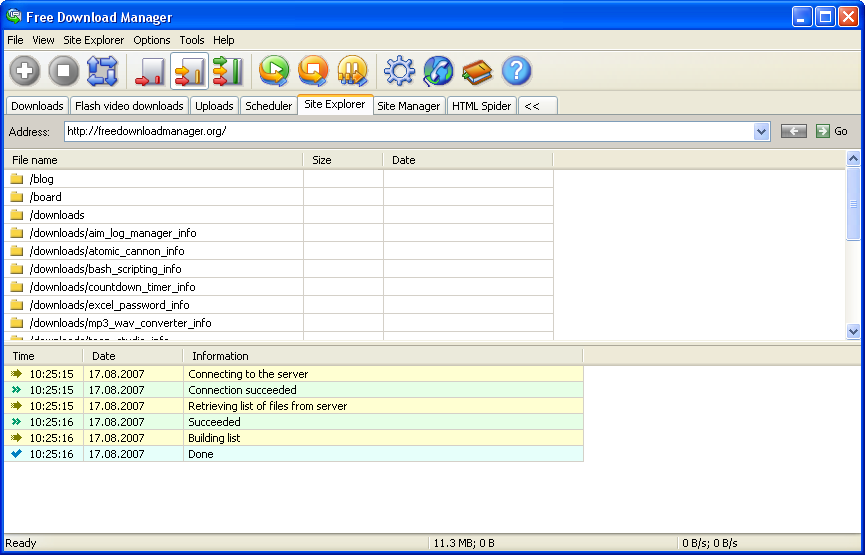865x555 pixels.
Task: Click the 'Ready' status bar text
Action: pos(21,543)
